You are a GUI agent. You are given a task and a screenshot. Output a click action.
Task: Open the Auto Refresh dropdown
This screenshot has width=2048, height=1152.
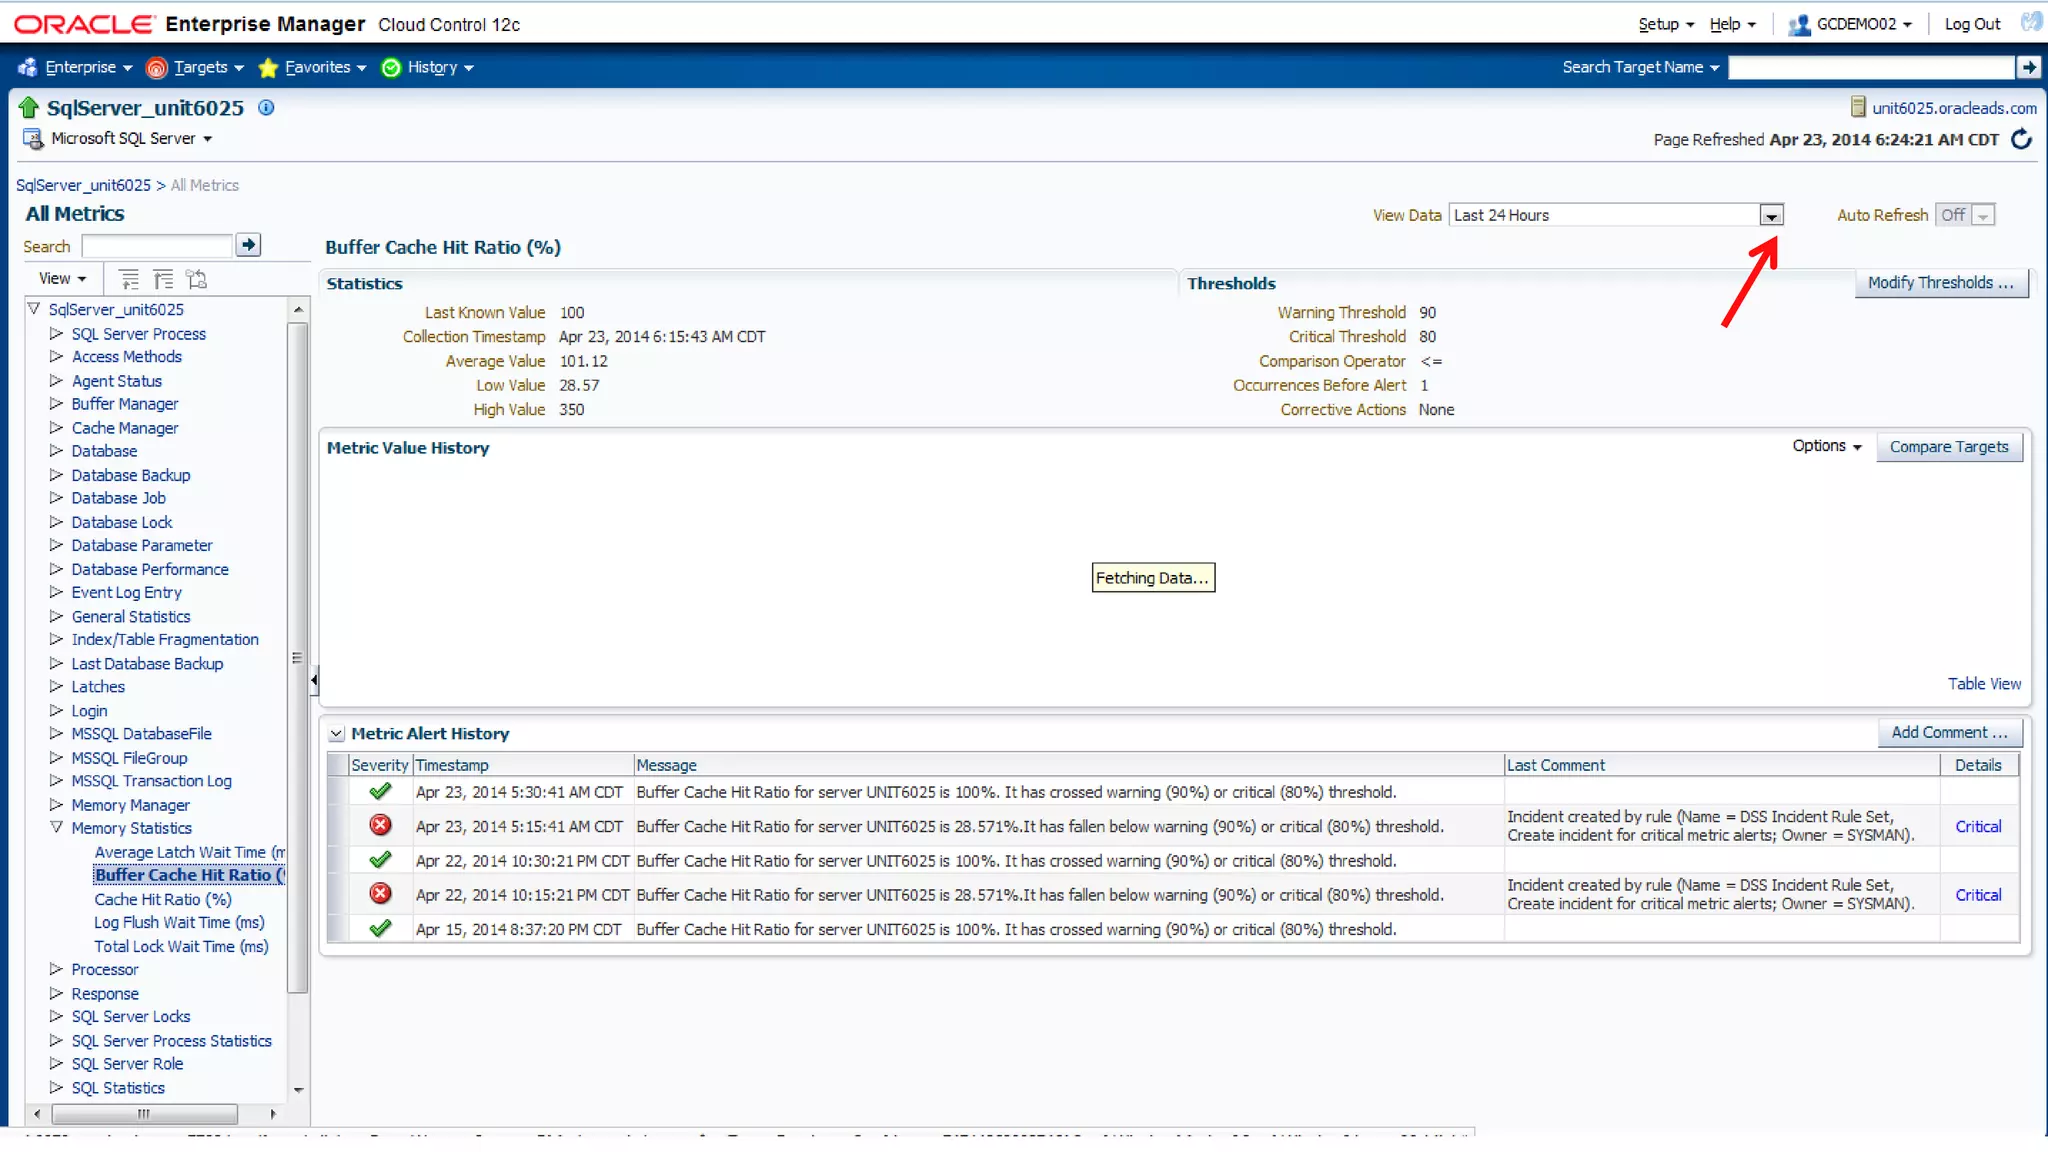[x=1984, y=215]
